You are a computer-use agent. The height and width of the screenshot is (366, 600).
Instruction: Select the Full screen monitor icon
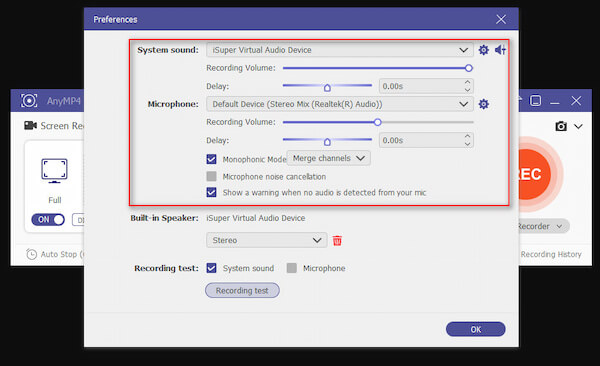(54, 171)
